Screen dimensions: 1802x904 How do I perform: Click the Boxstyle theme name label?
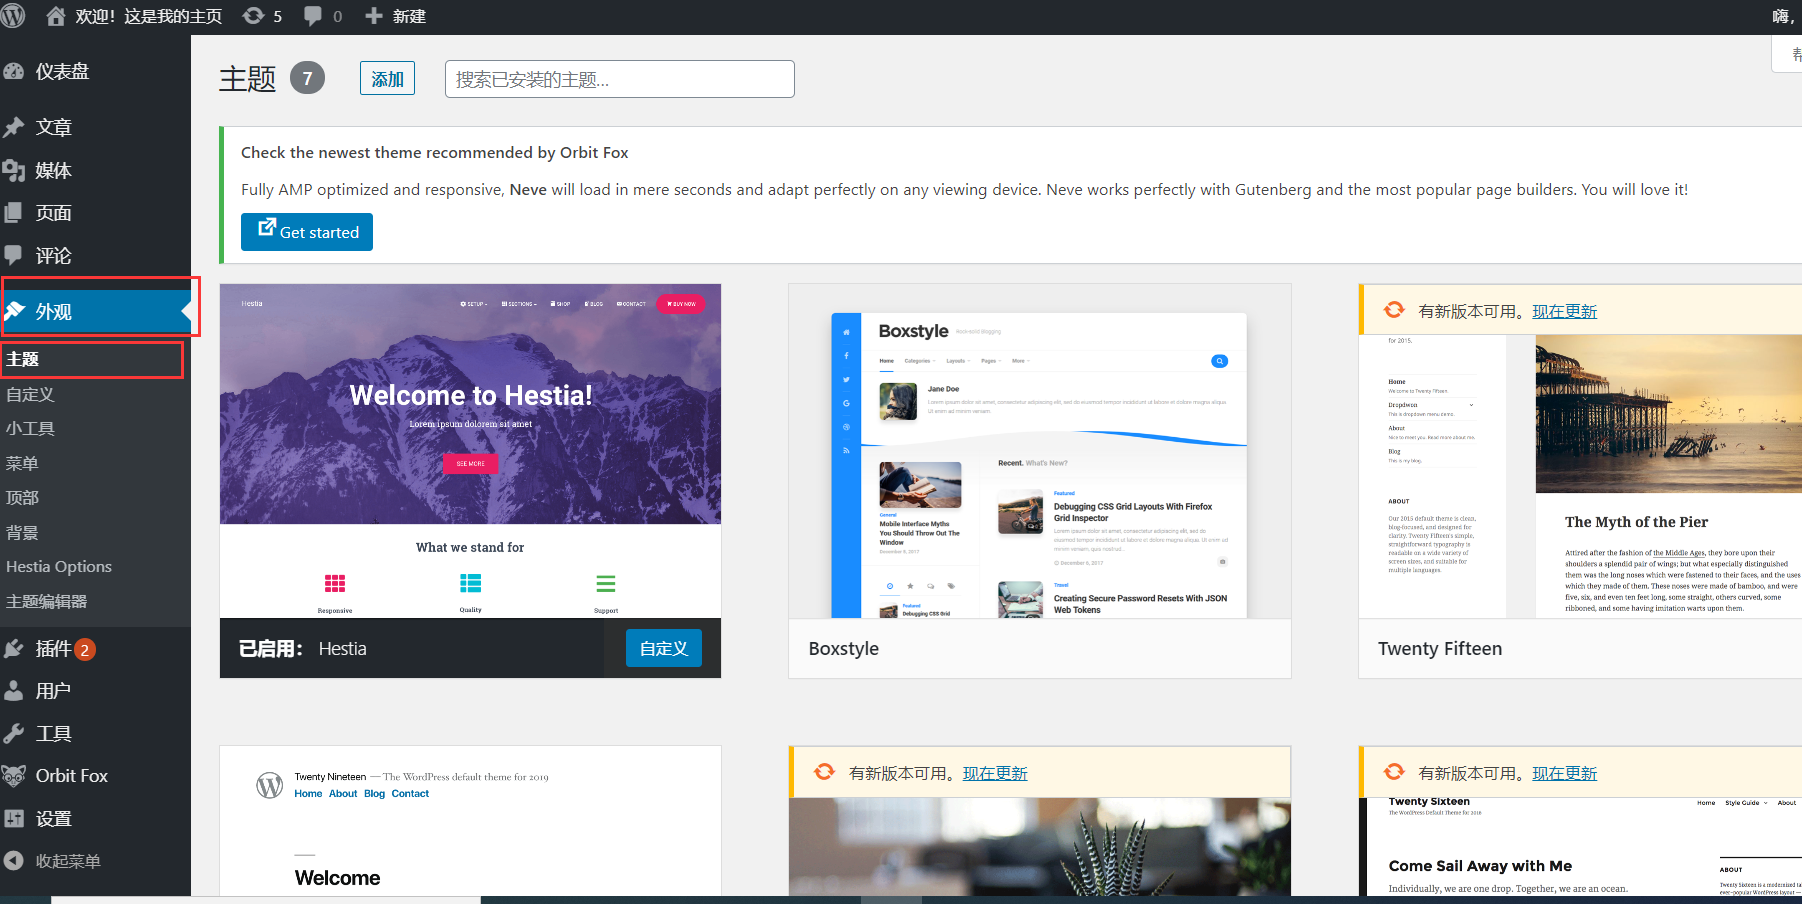pyautogui.click(x=843, y=648)
